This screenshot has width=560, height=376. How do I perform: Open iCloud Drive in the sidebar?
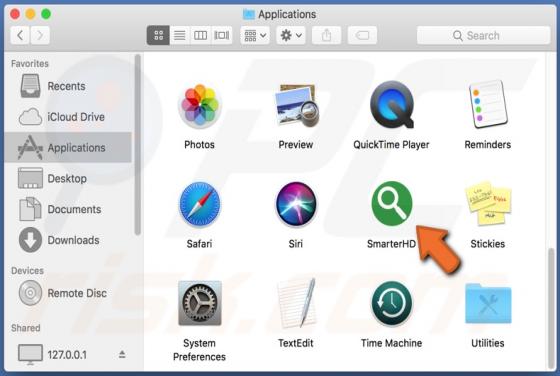[x=68, y=117]
